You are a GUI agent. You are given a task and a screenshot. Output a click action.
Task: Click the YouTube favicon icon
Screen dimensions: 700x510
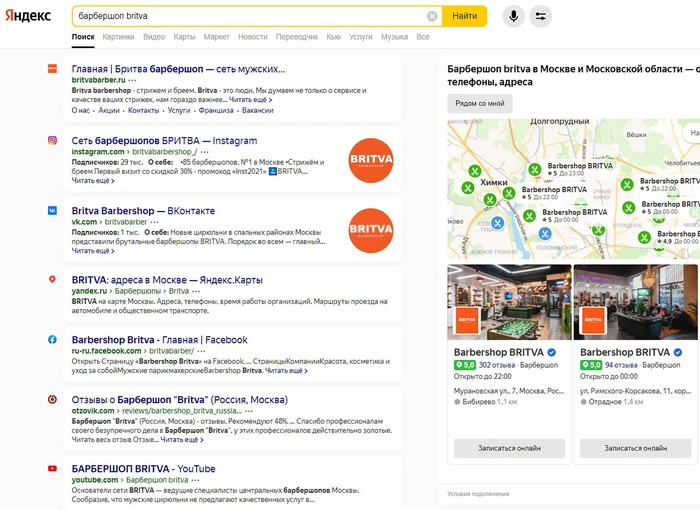click(52, 468)
